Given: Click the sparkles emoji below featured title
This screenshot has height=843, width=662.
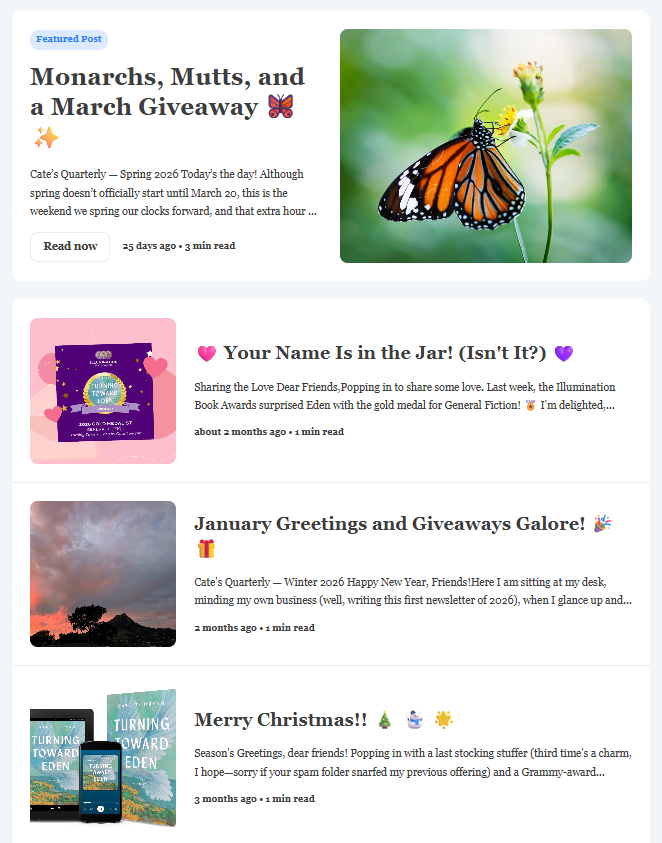Looking at the screenshot, I should tap(46, 138).
